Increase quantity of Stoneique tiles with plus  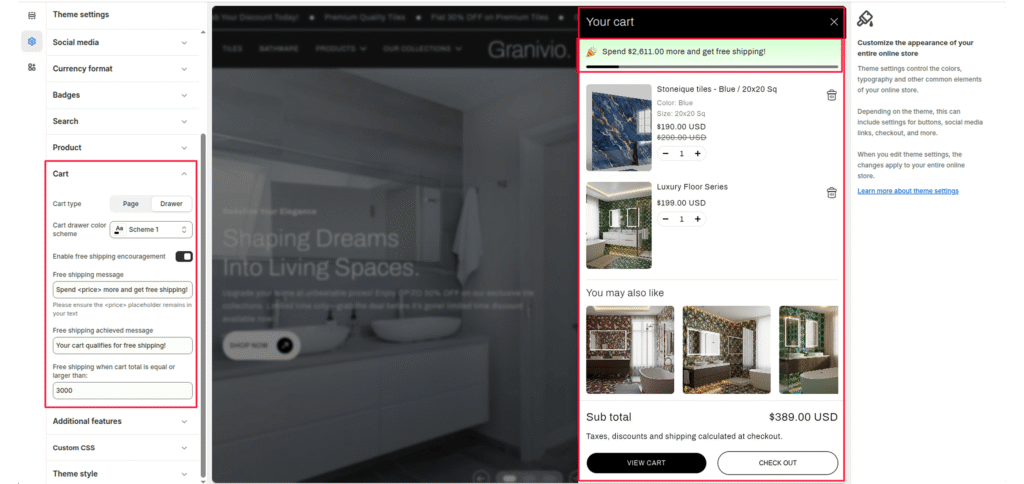(698, 153)
